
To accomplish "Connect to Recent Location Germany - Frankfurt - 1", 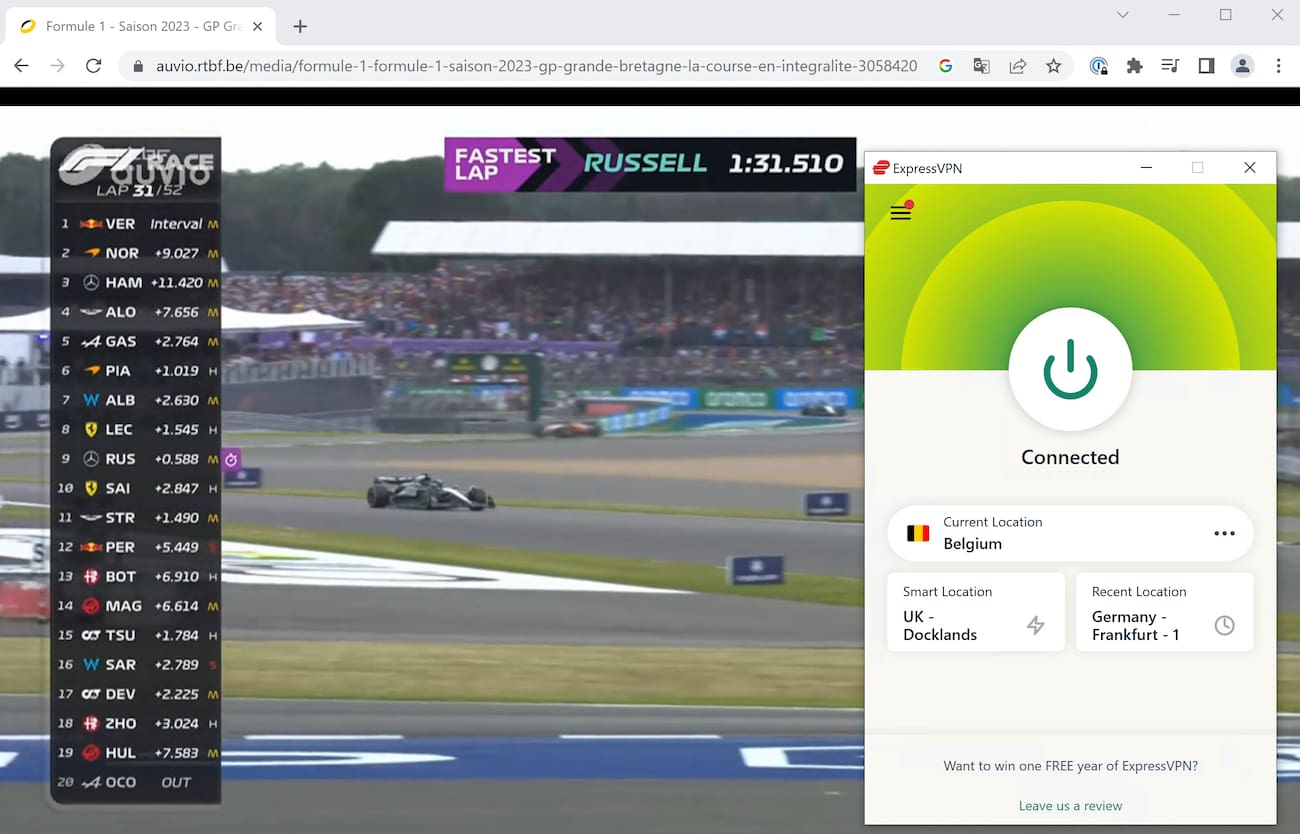I will [x=1164, y=612].
